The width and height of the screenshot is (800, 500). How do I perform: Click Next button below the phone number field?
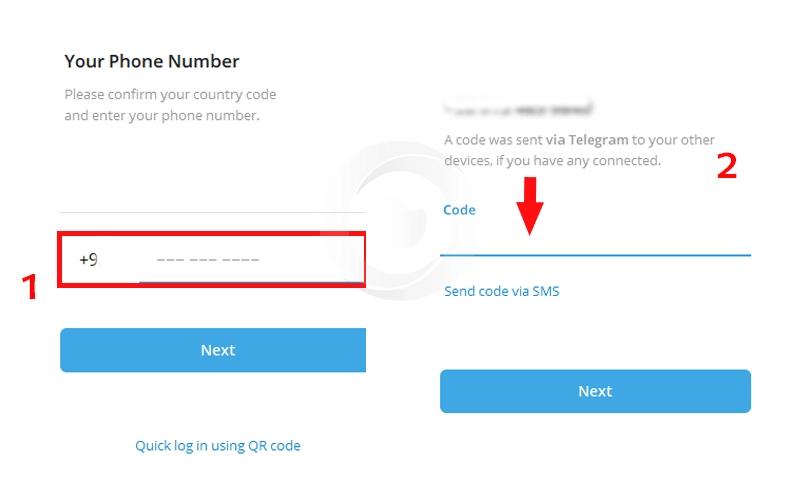[x=217, y=350]
